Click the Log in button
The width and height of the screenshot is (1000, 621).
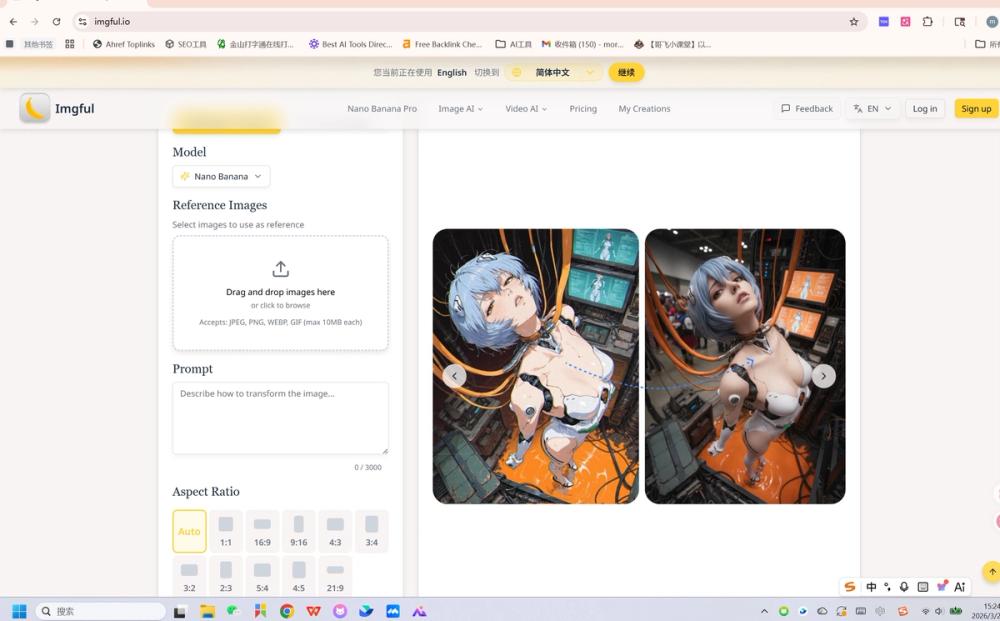[x=925, y=108]
